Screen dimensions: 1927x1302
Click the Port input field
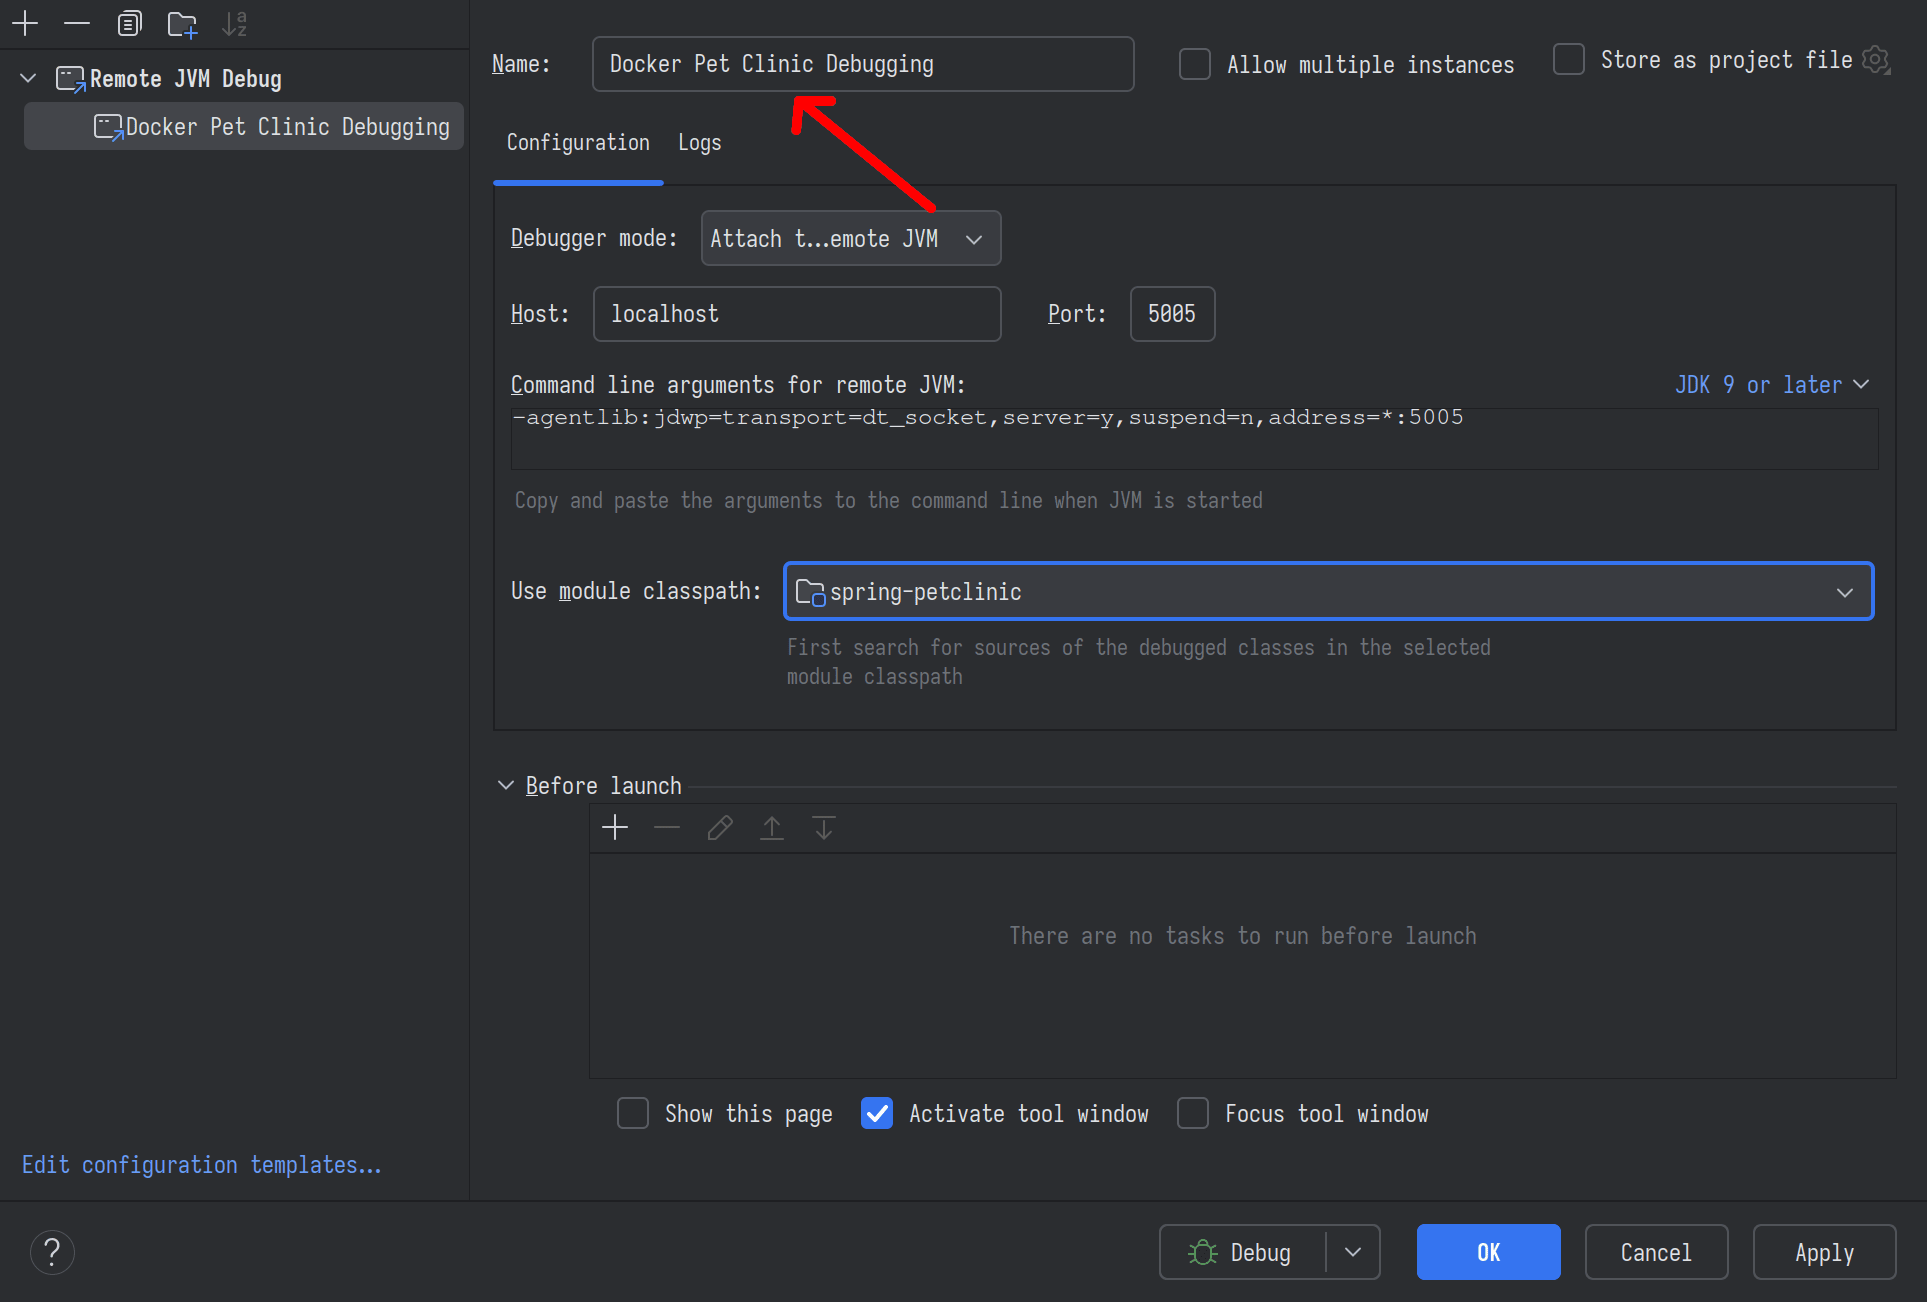click(x=1171, y=313)
